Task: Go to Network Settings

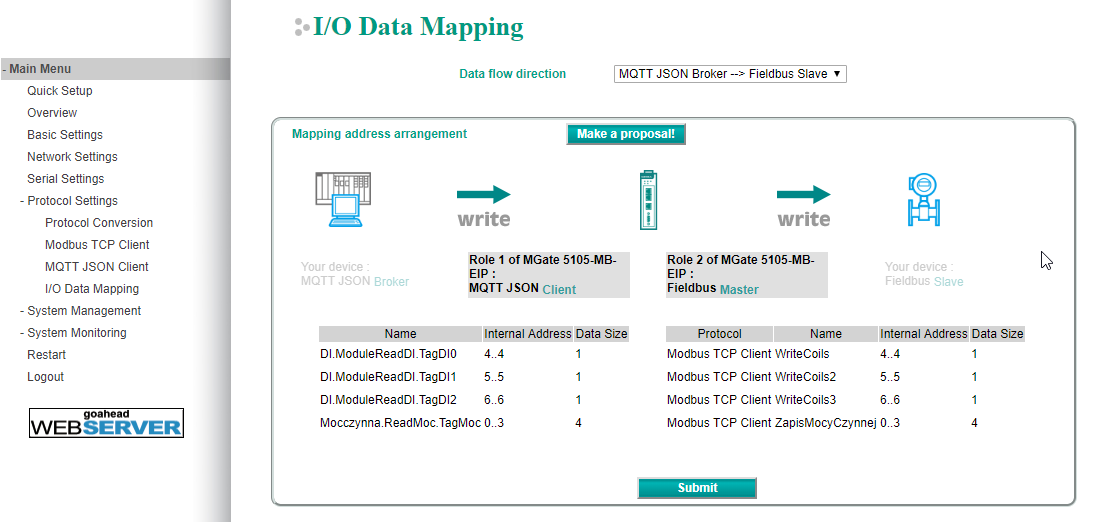Action: pos(72,157)
